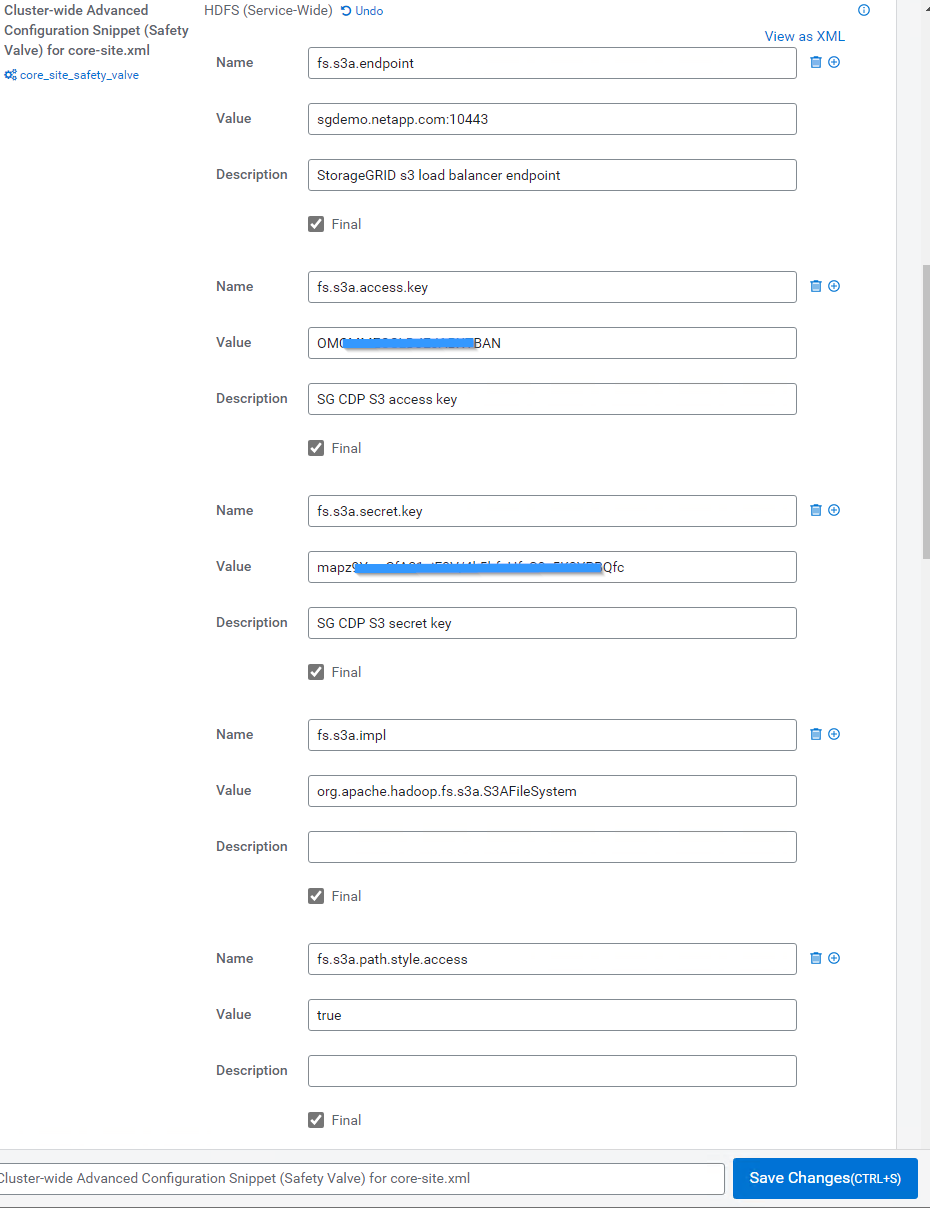Screen dimensions: 930x1213
Task: Toggle Final checkbox for fs.s3a.impl
Action: click(316, 896)
